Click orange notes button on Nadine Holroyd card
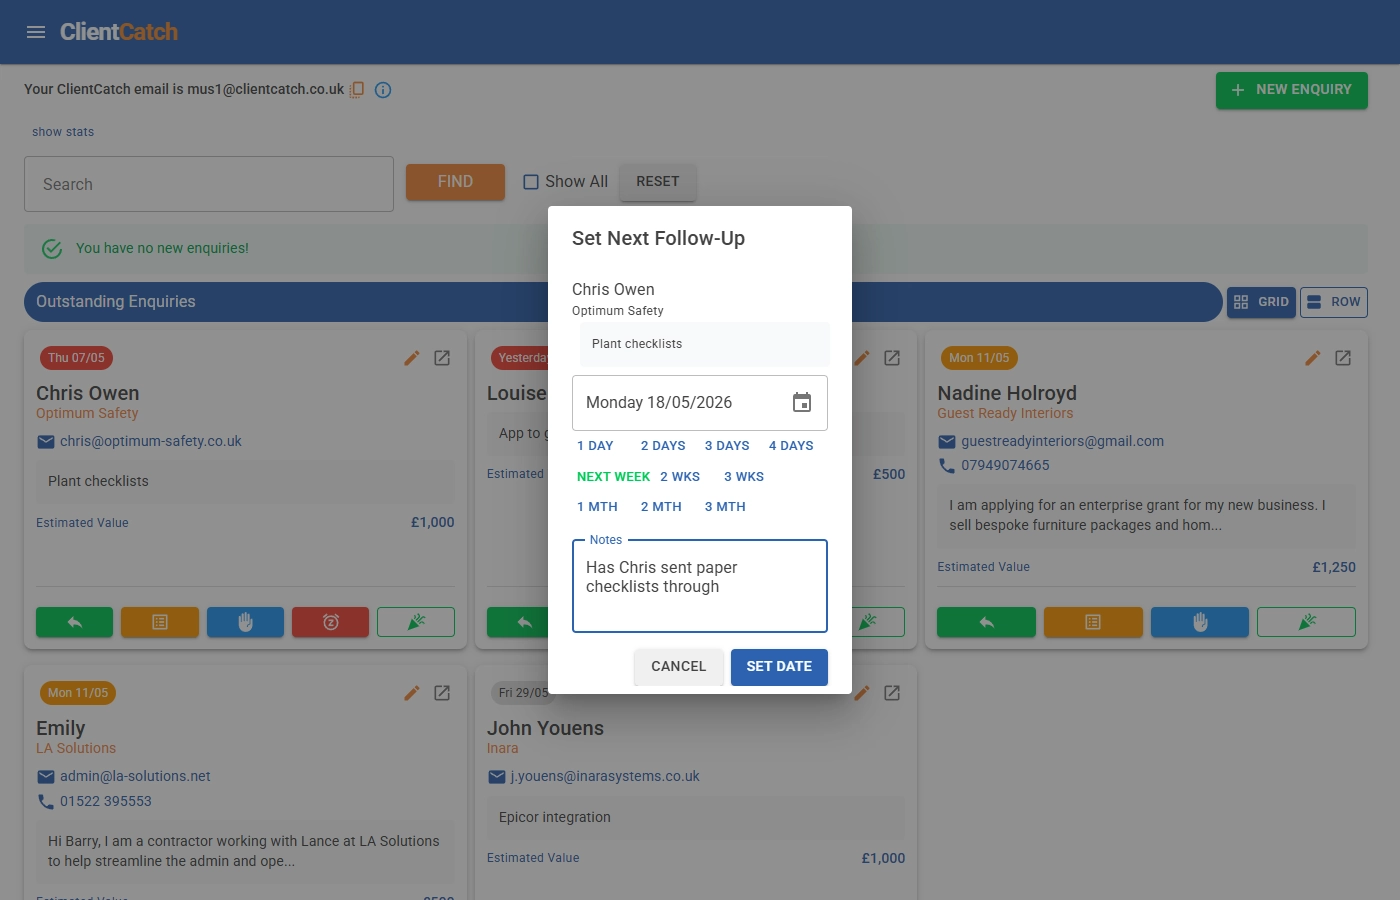The width and height of the screenshot is (1400, 900). coord(1093,622)
